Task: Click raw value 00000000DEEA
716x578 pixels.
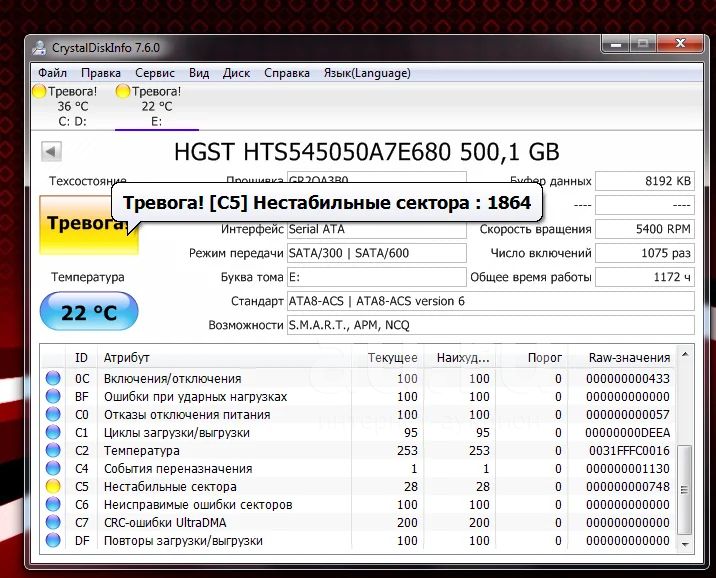Action: click(627, 432)
